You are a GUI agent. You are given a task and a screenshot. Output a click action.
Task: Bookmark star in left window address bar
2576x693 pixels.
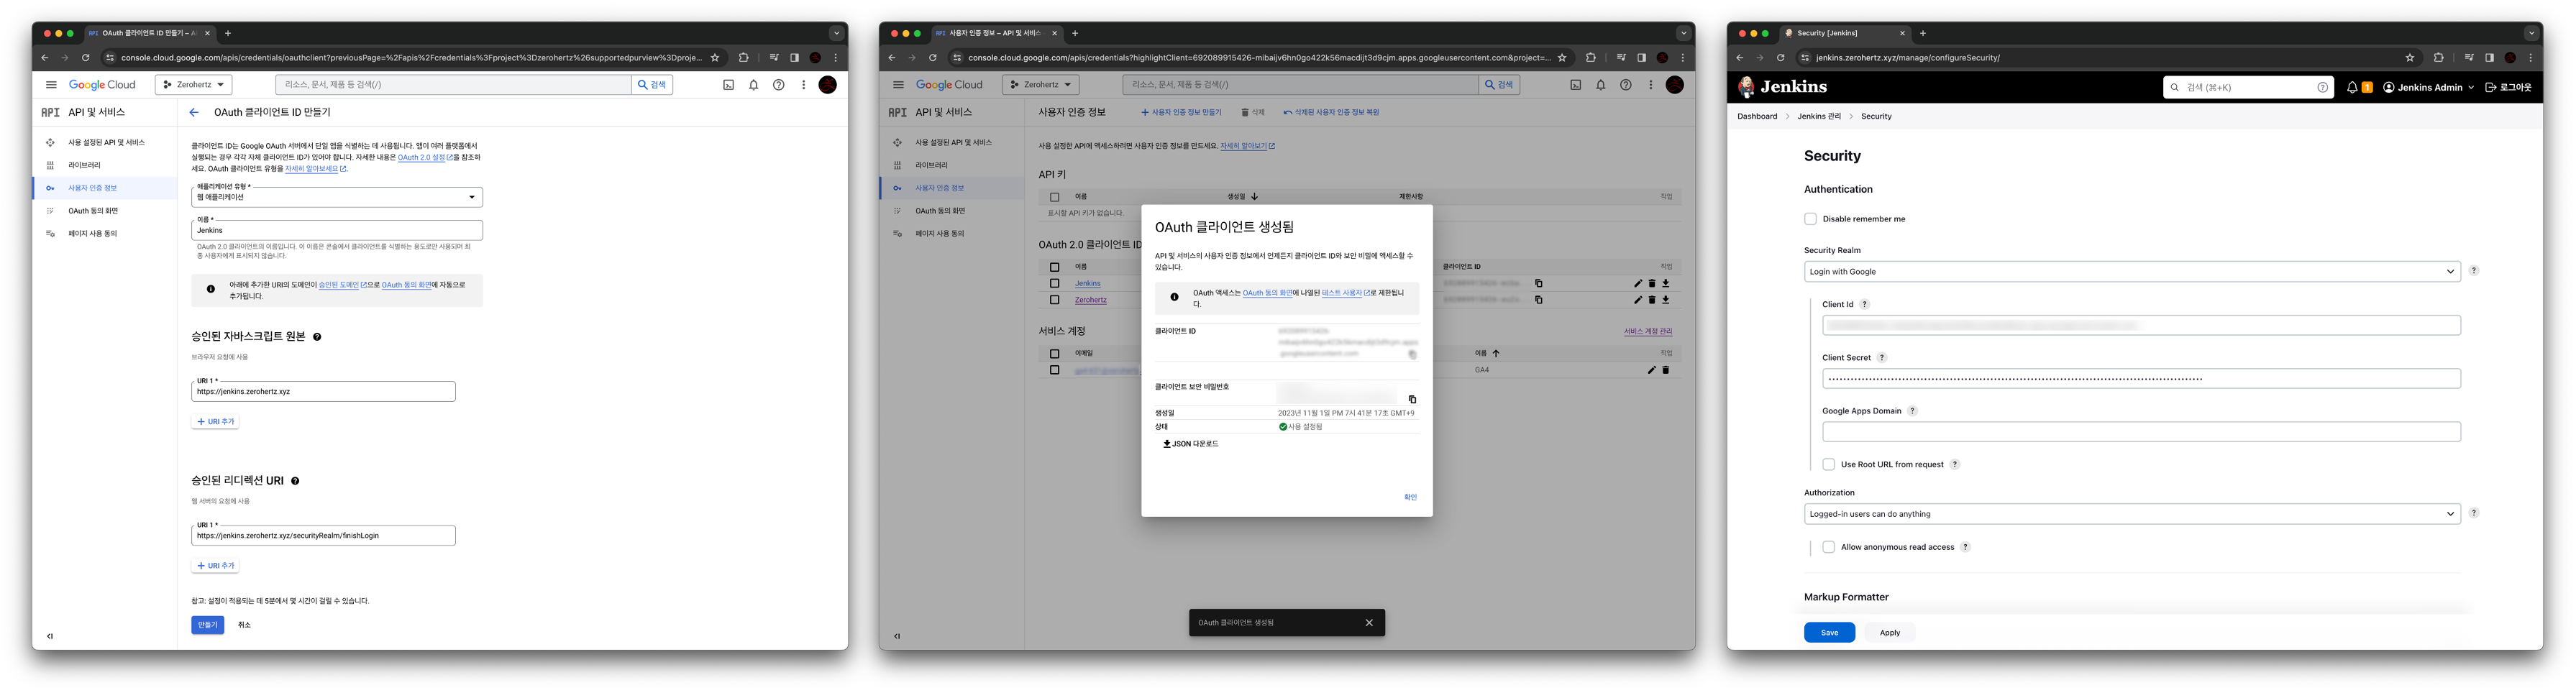715,58
